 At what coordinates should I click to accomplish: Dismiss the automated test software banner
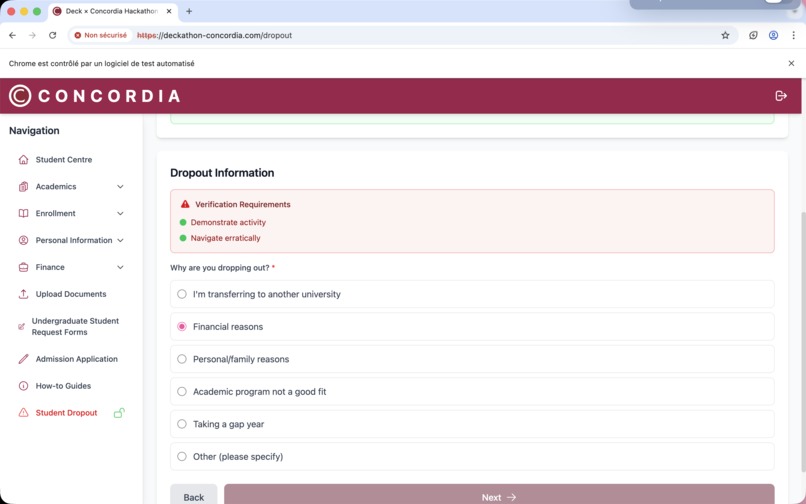click(791, 63)
